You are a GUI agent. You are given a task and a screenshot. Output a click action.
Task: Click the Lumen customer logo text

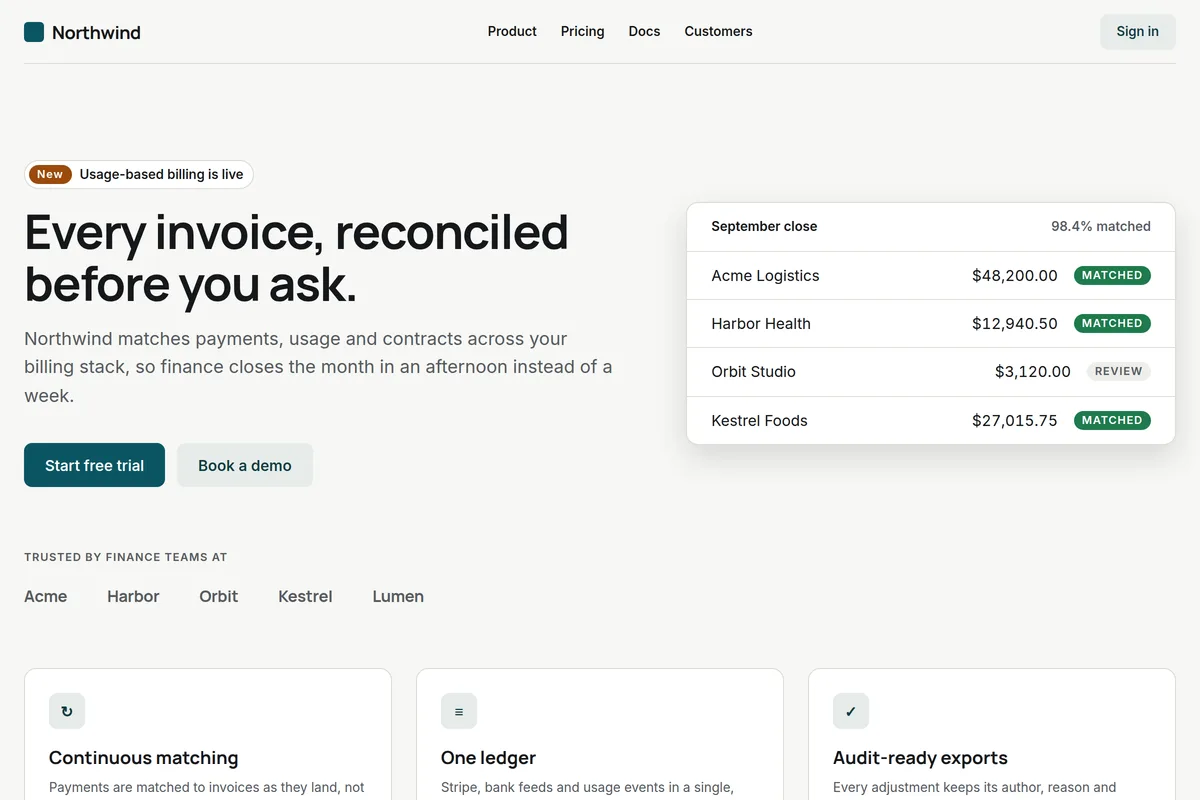[x=398, y=597]
